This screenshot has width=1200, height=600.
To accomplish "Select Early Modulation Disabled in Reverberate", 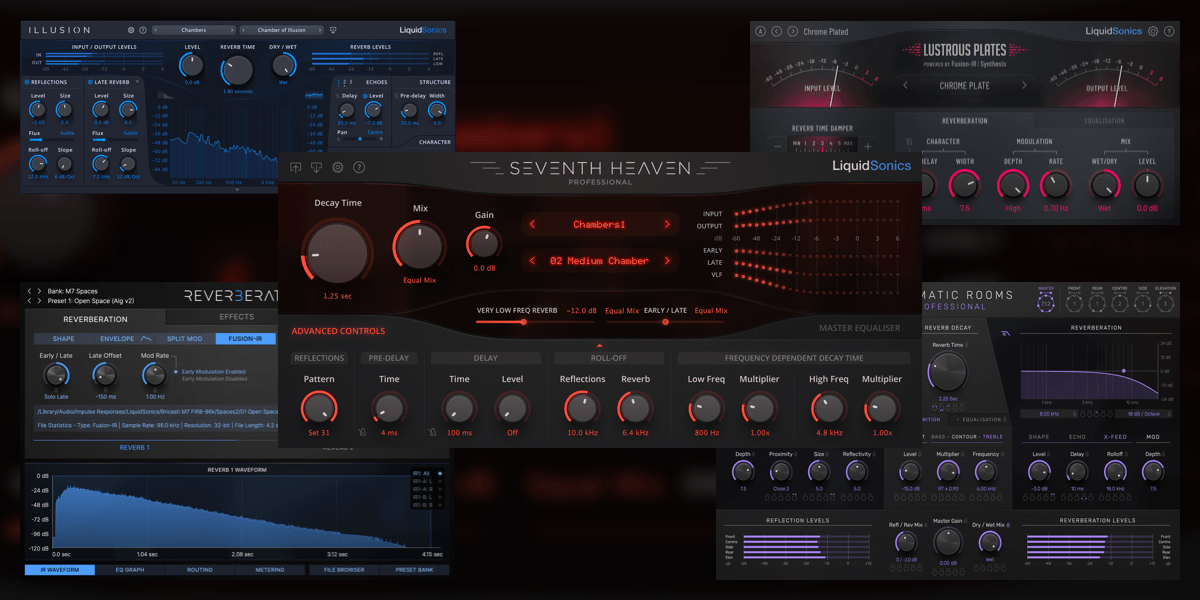I will (176, 379).
